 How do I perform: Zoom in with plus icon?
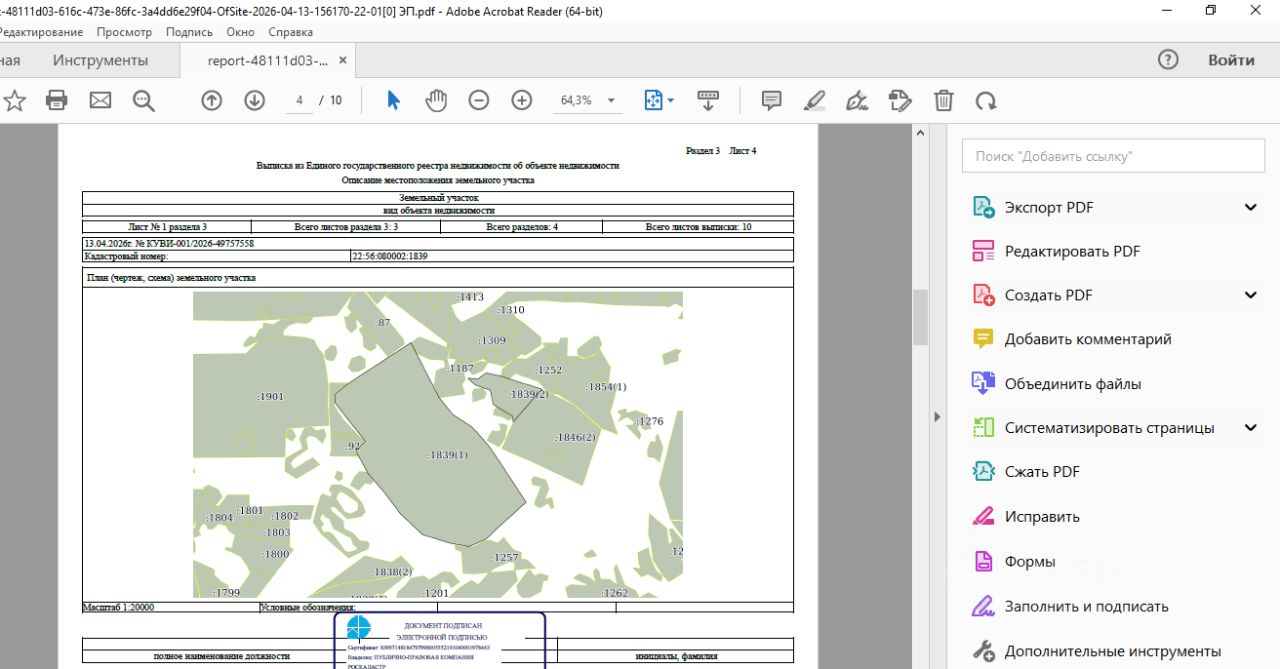click(x=522, y=100)
